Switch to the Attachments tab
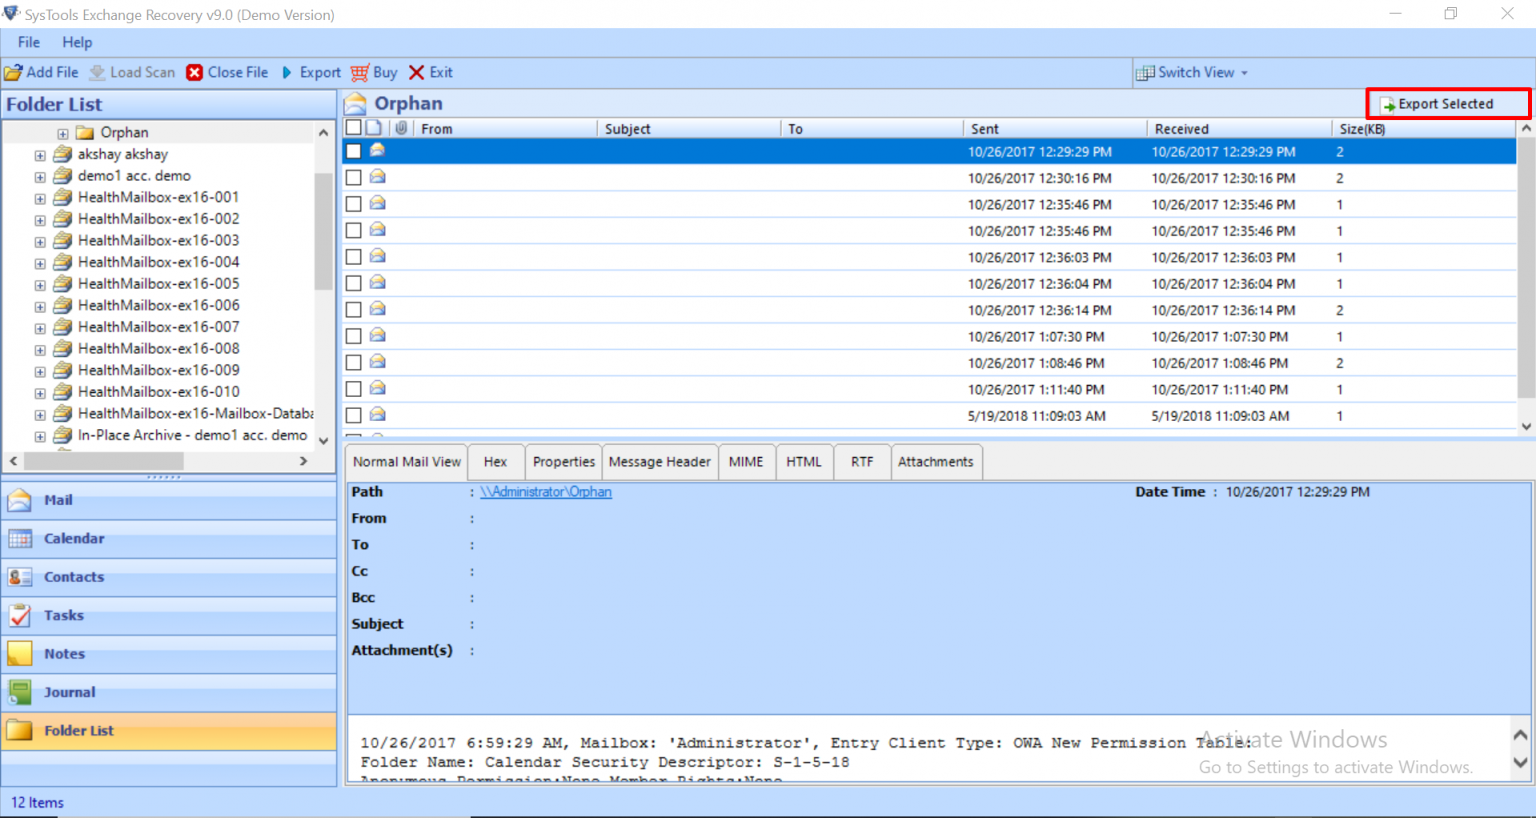The image size is (1536, 818). [935, 462]
